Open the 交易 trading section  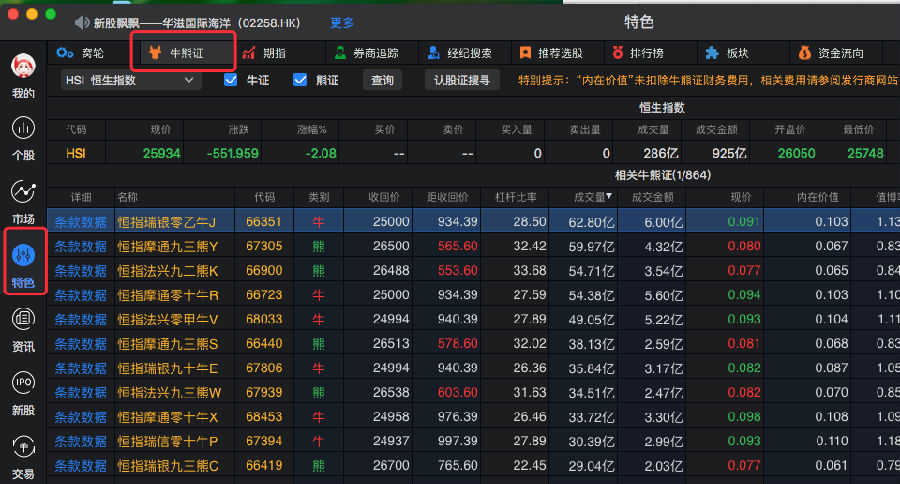[24, 457]
